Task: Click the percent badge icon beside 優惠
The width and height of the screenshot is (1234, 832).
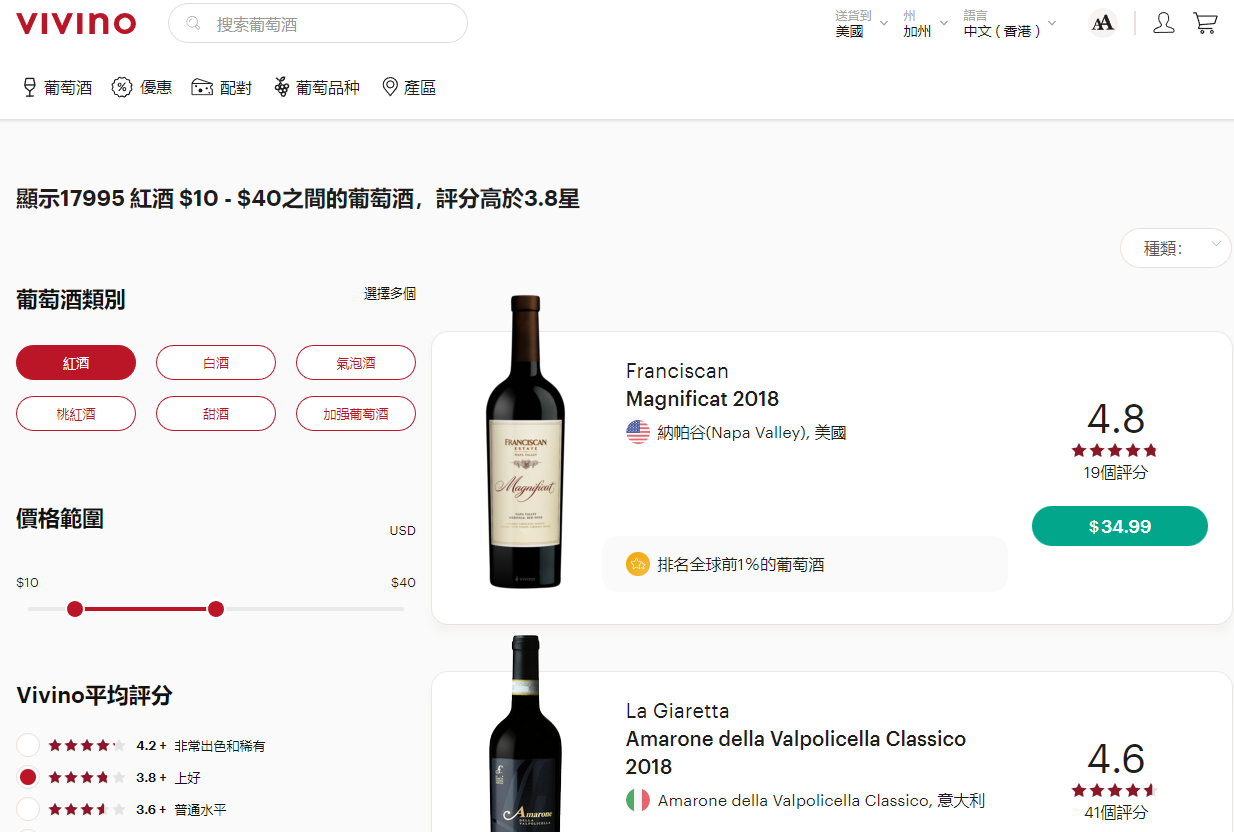Action: point(122,87)
